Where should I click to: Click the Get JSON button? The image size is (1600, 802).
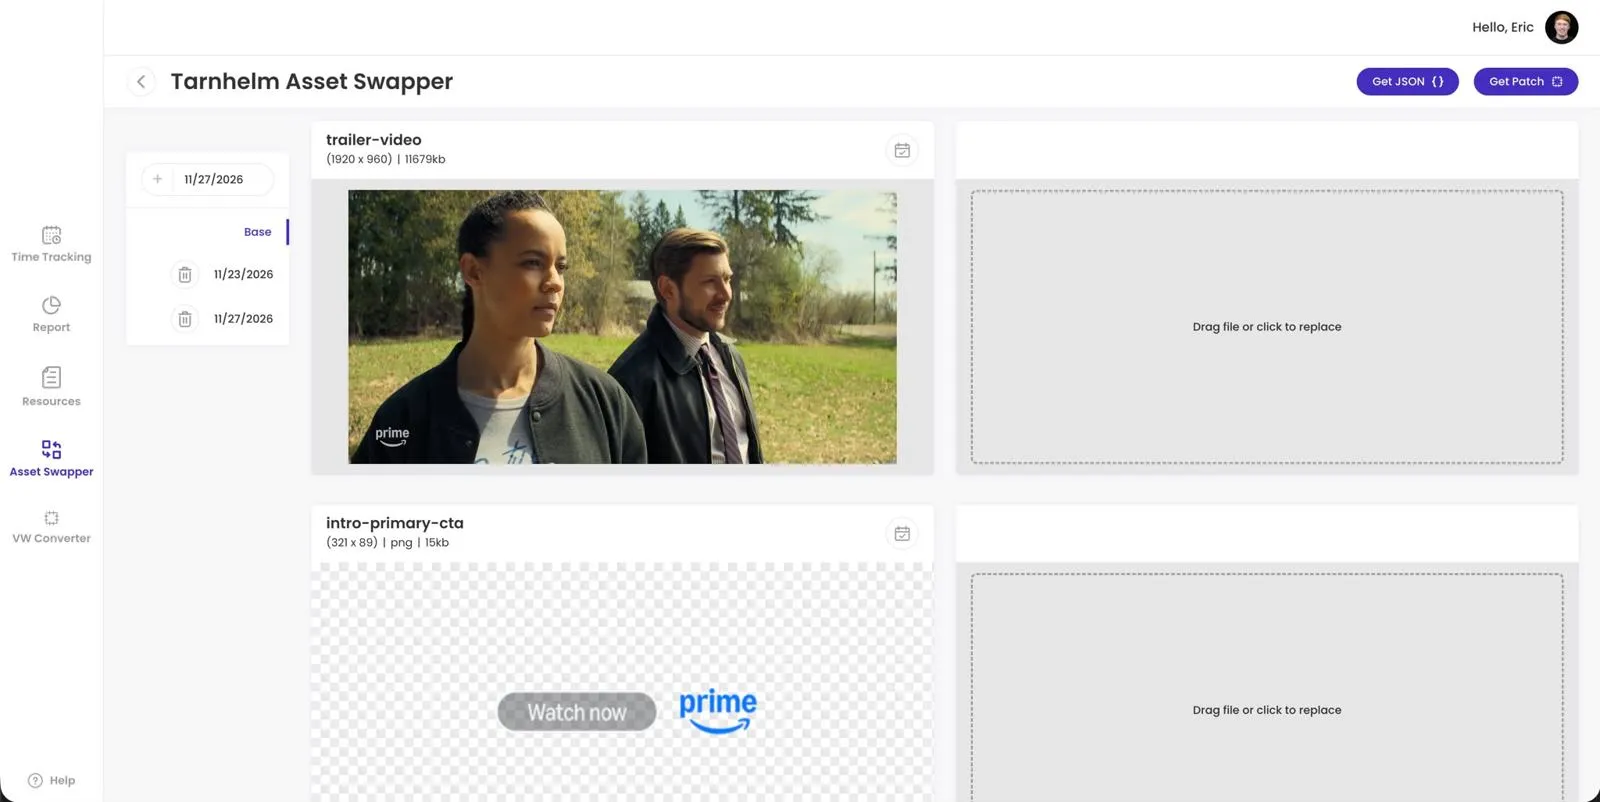pyautogui.click(x=1407, y=82)
